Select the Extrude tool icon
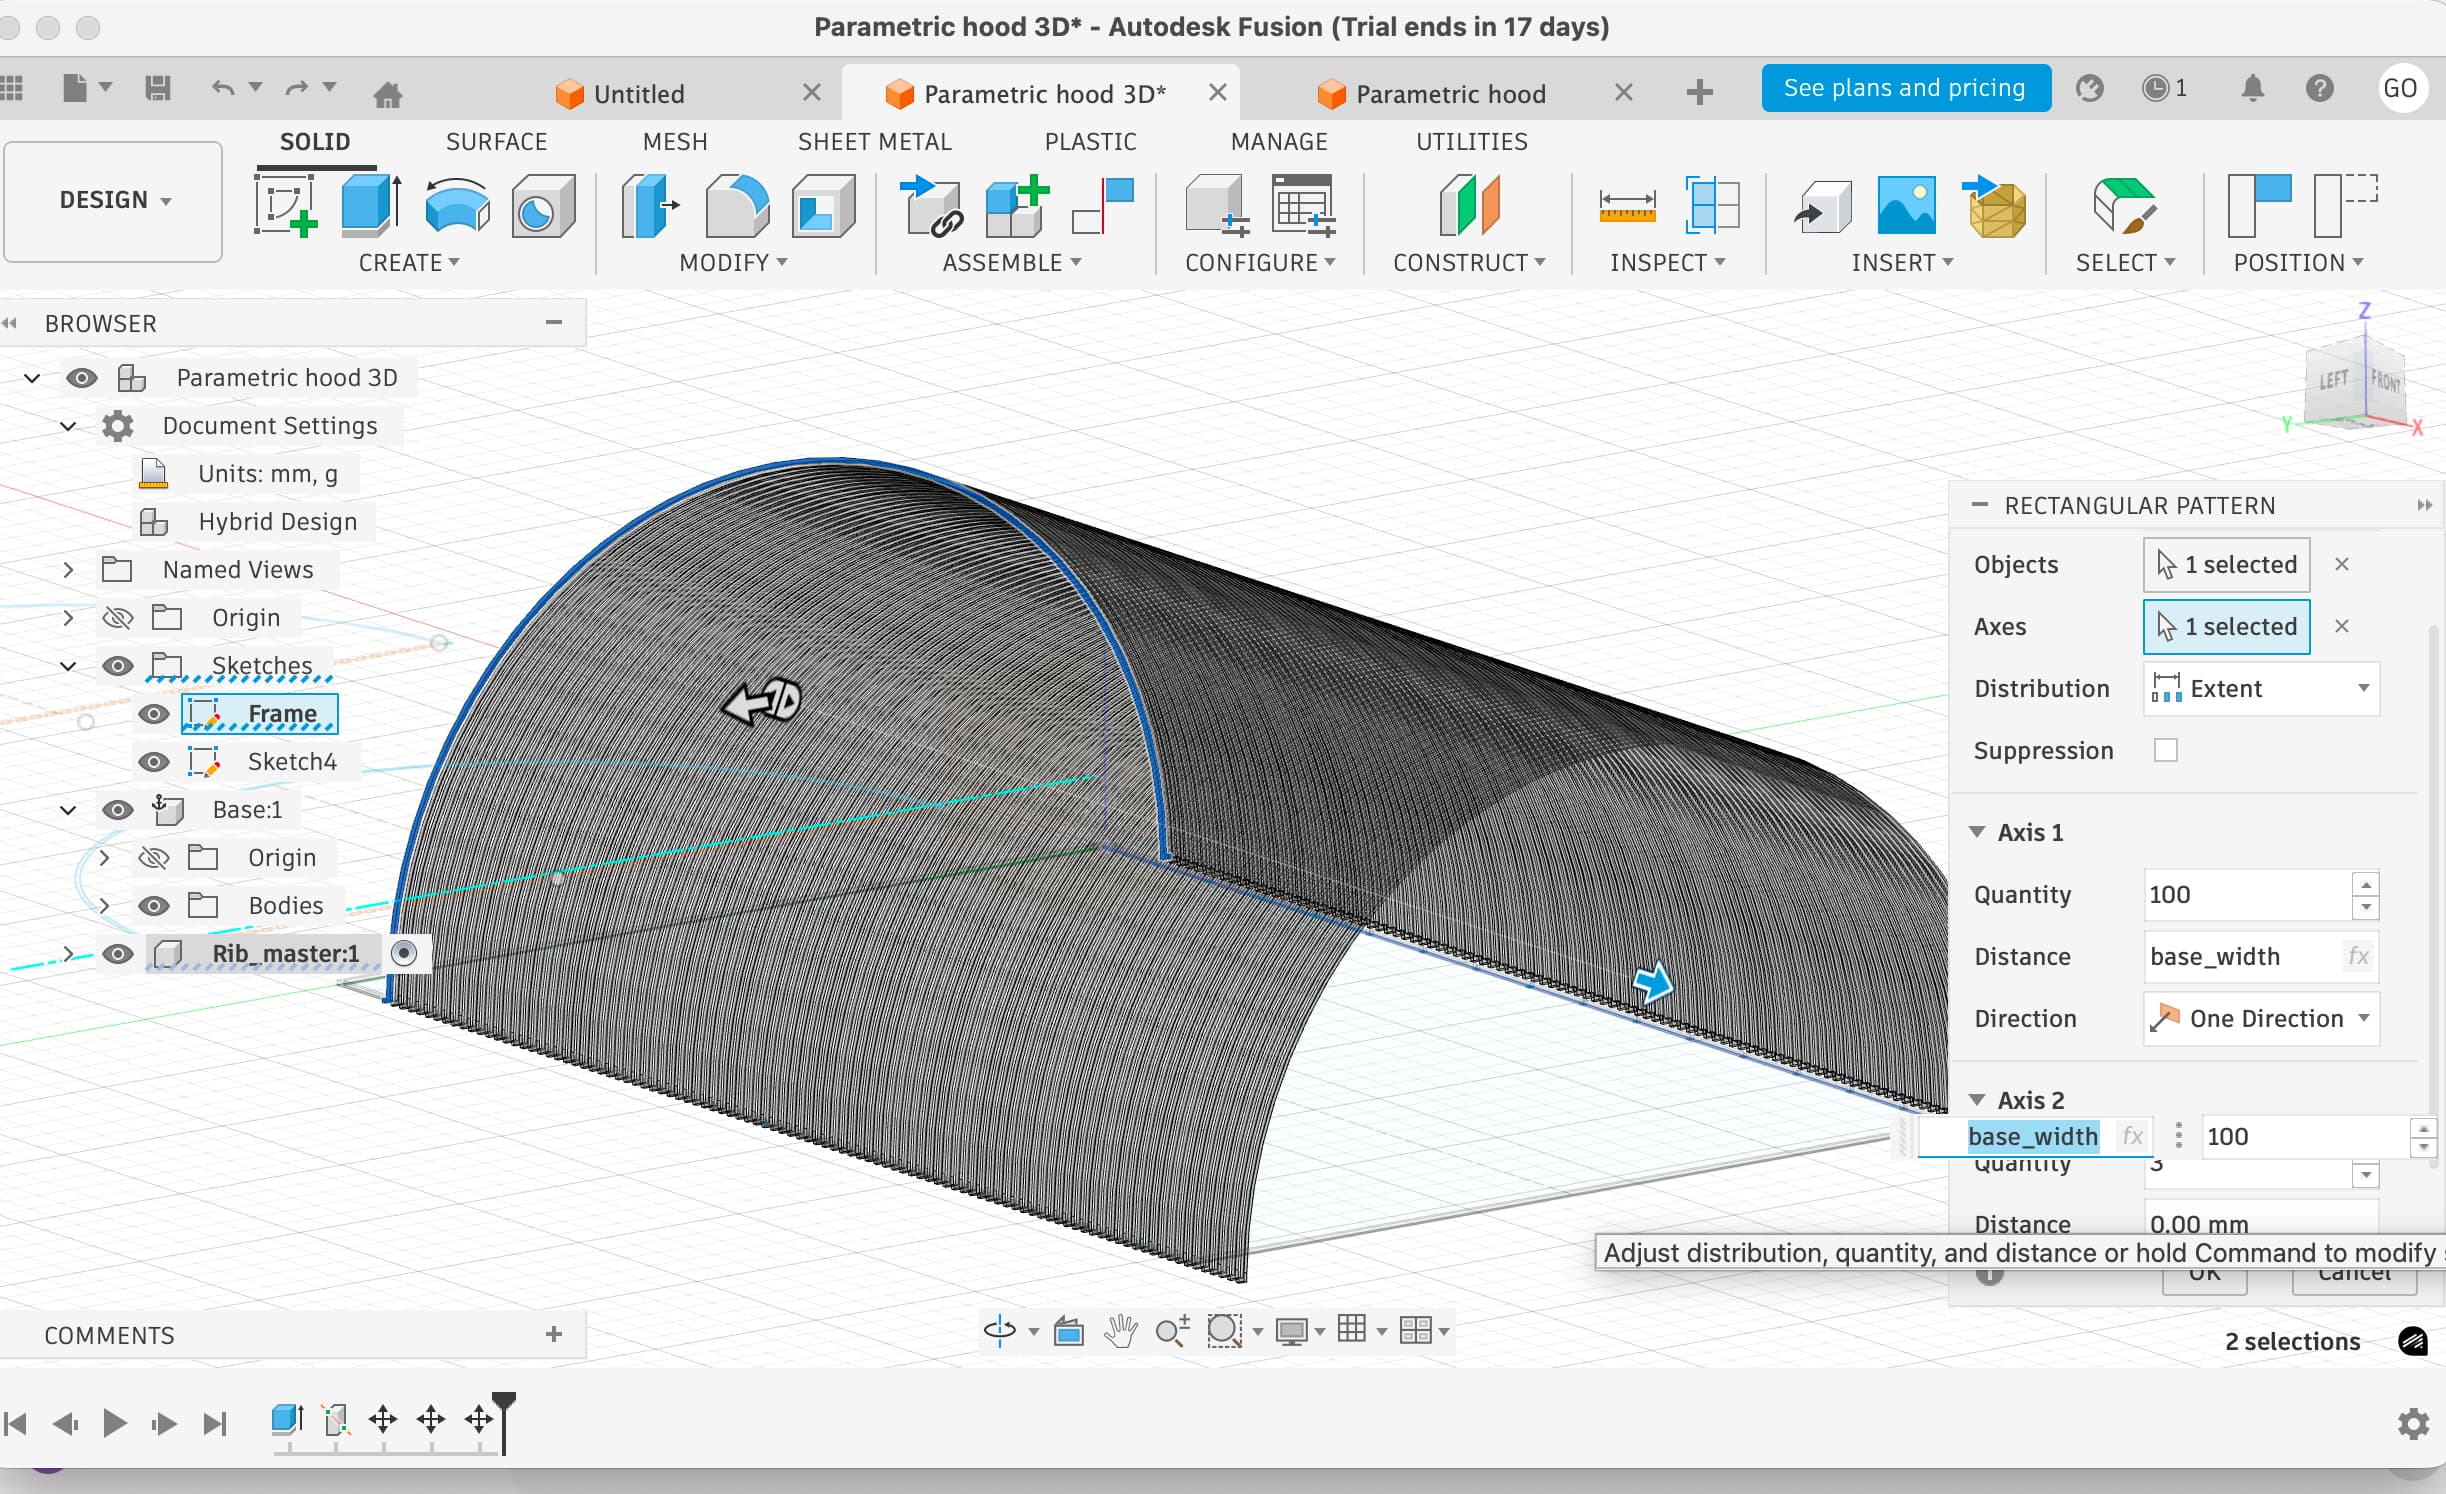This screenshot has width=2446, height=1494. [370, 206]
